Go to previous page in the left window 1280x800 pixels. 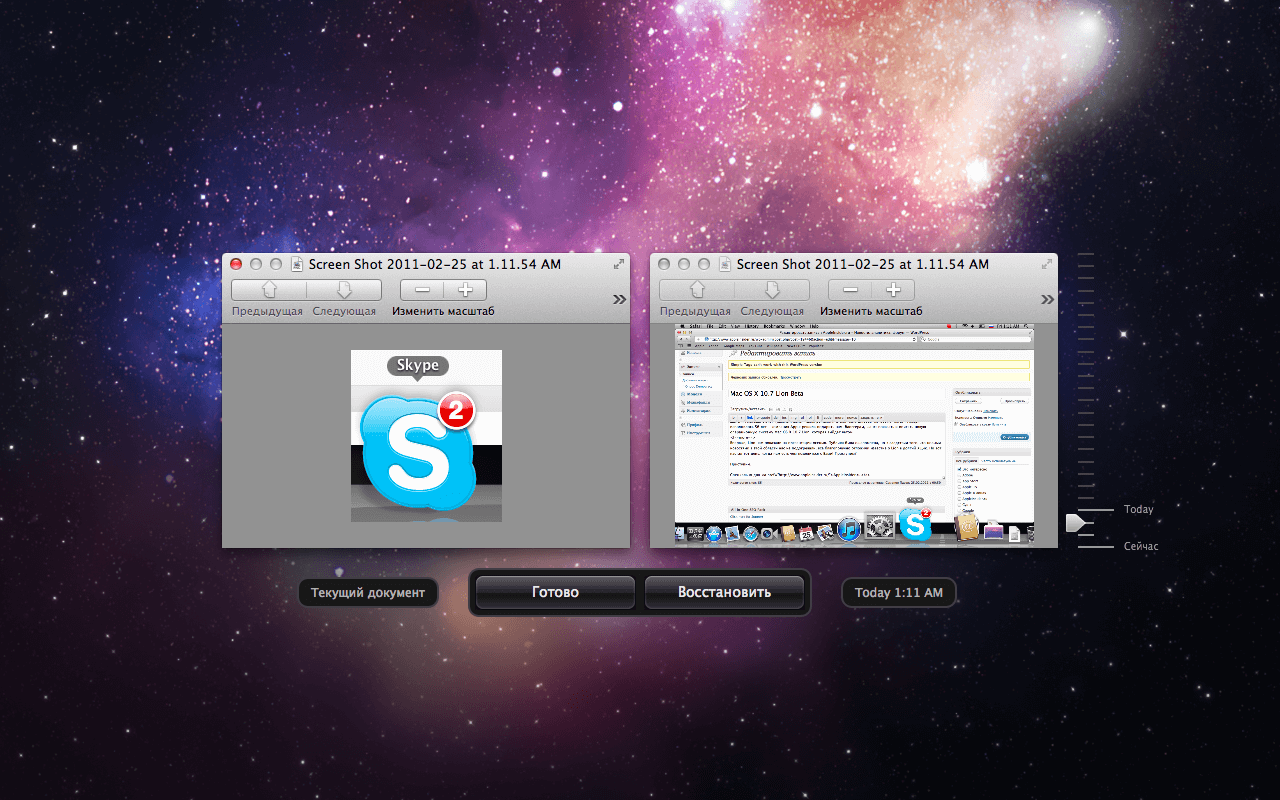point(269,290)
